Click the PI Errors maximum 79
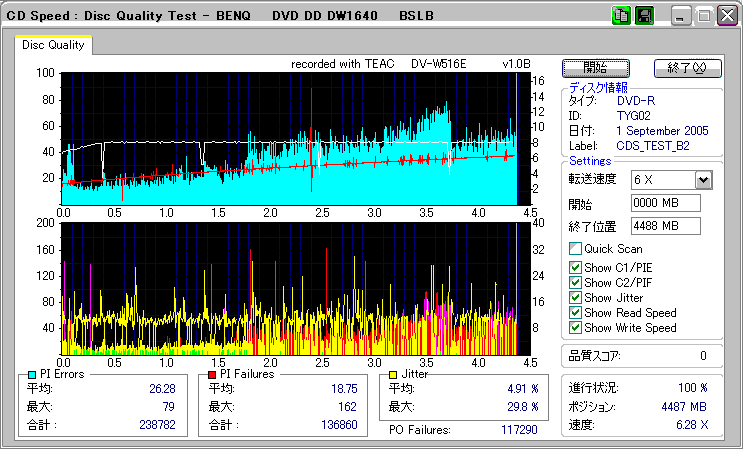743x449 pixels. [x=168, y=407]
